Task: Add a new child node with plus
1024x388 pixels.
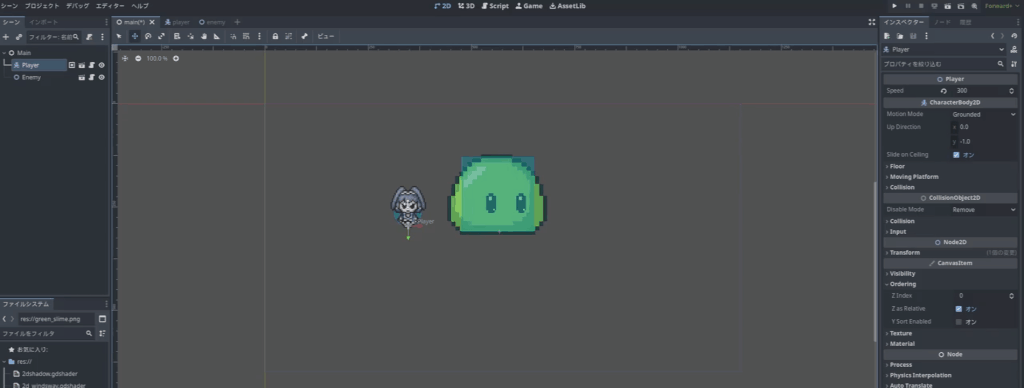Action: coord(6,37)
